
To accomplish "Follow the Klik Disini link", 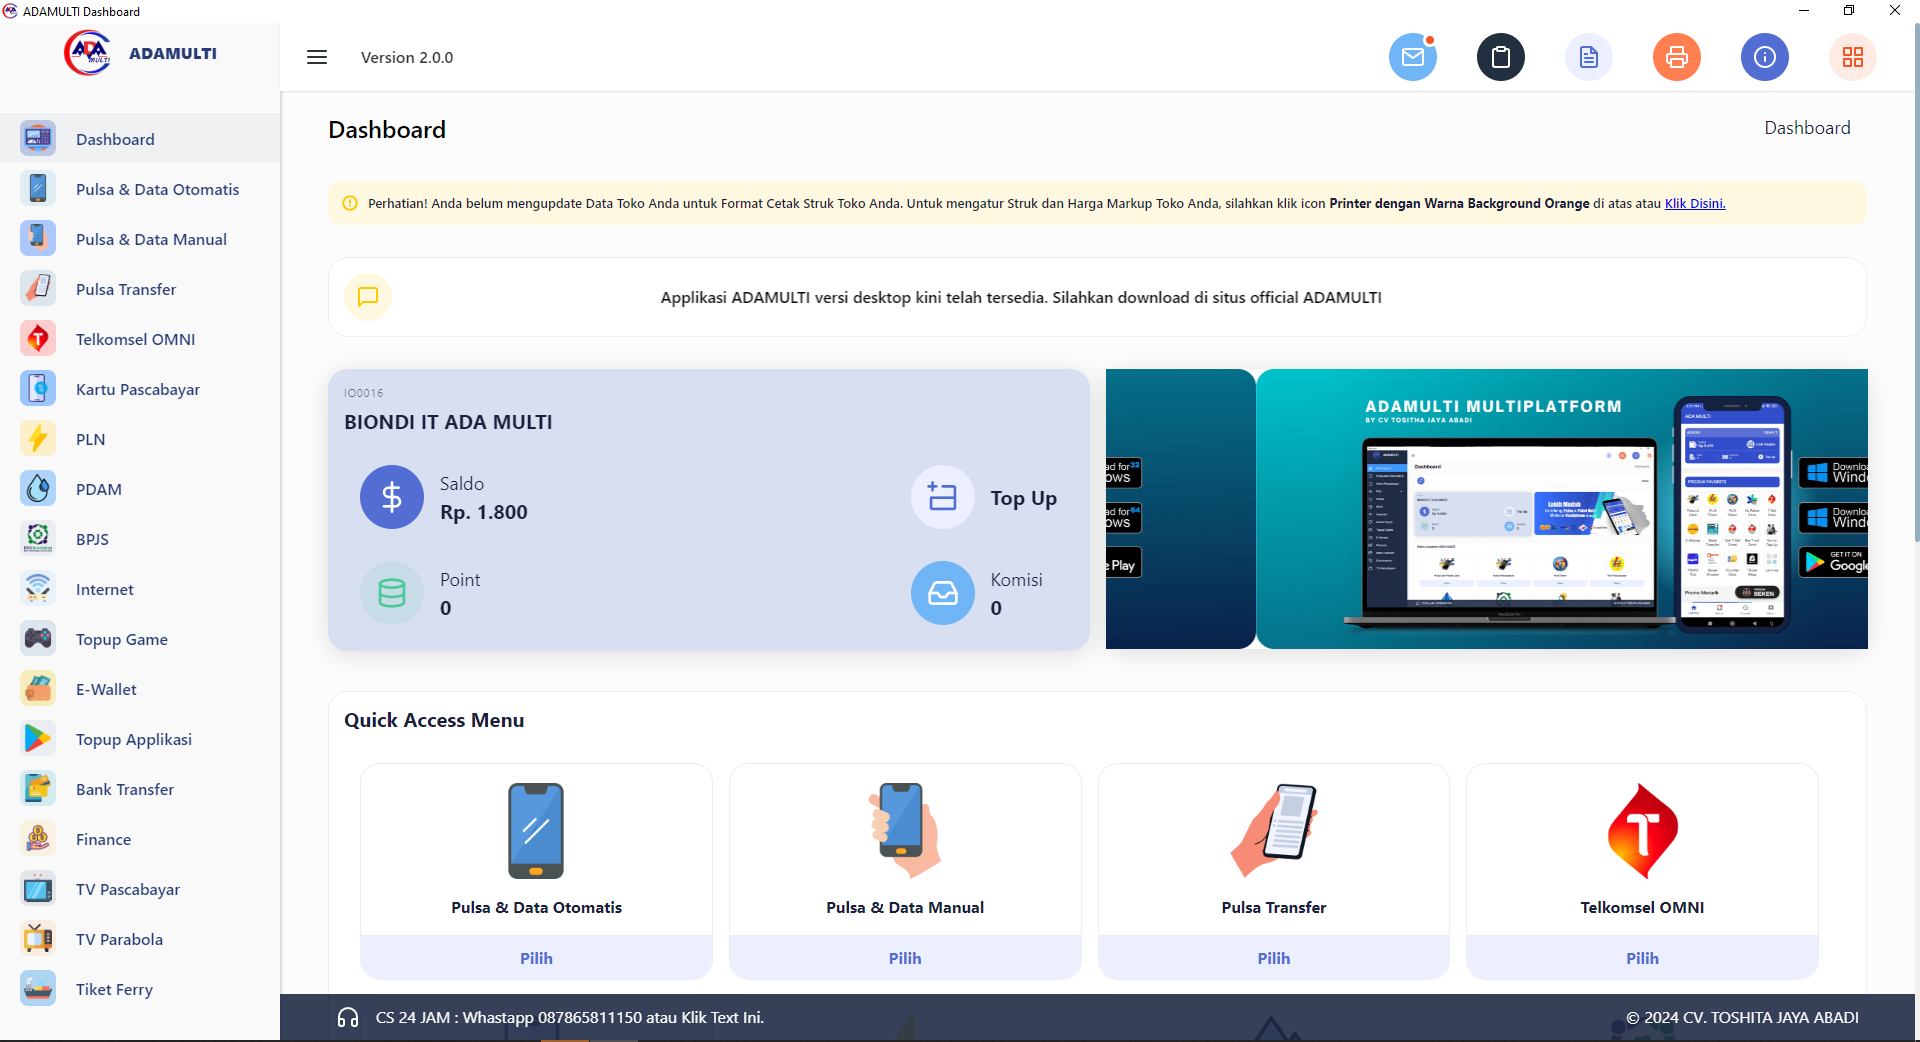I will point(1695,203).
